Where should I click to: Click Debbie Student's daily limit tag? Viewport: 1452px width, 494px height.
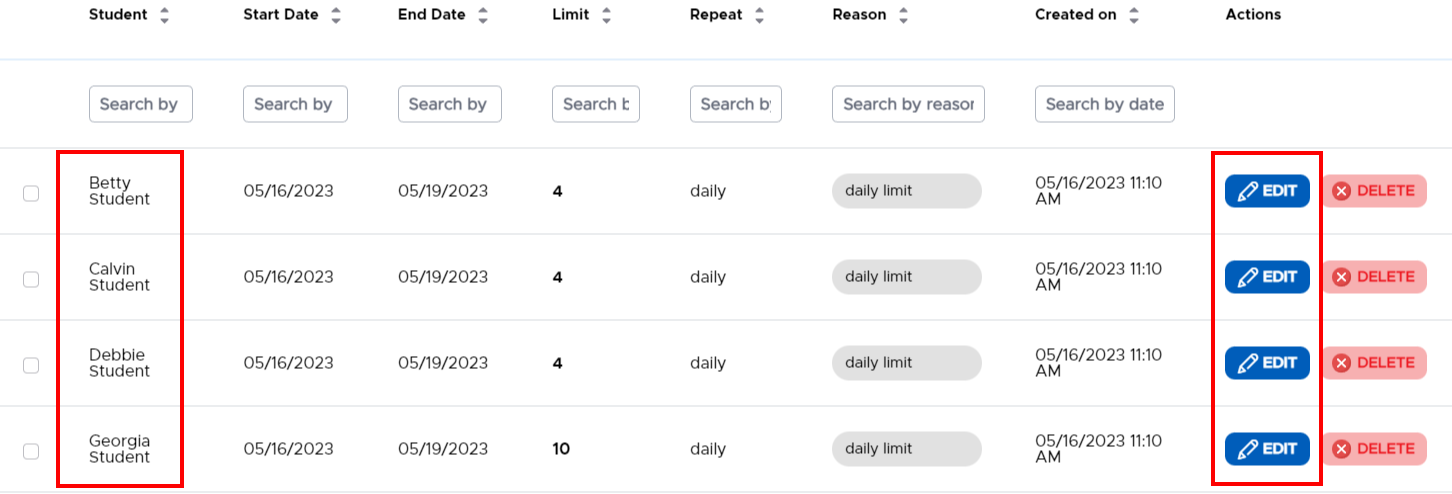coord(906,363)
